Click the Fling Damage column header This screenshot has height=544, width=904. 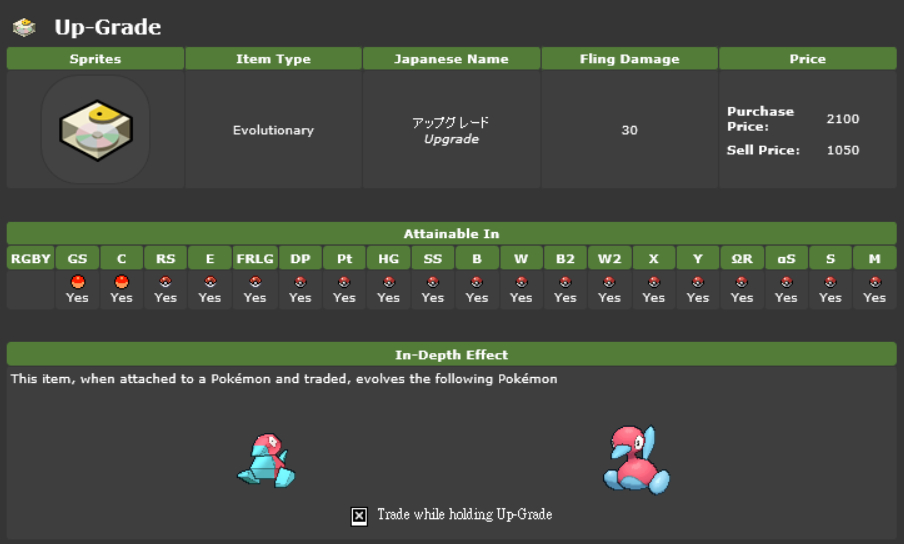coord(630,59)
